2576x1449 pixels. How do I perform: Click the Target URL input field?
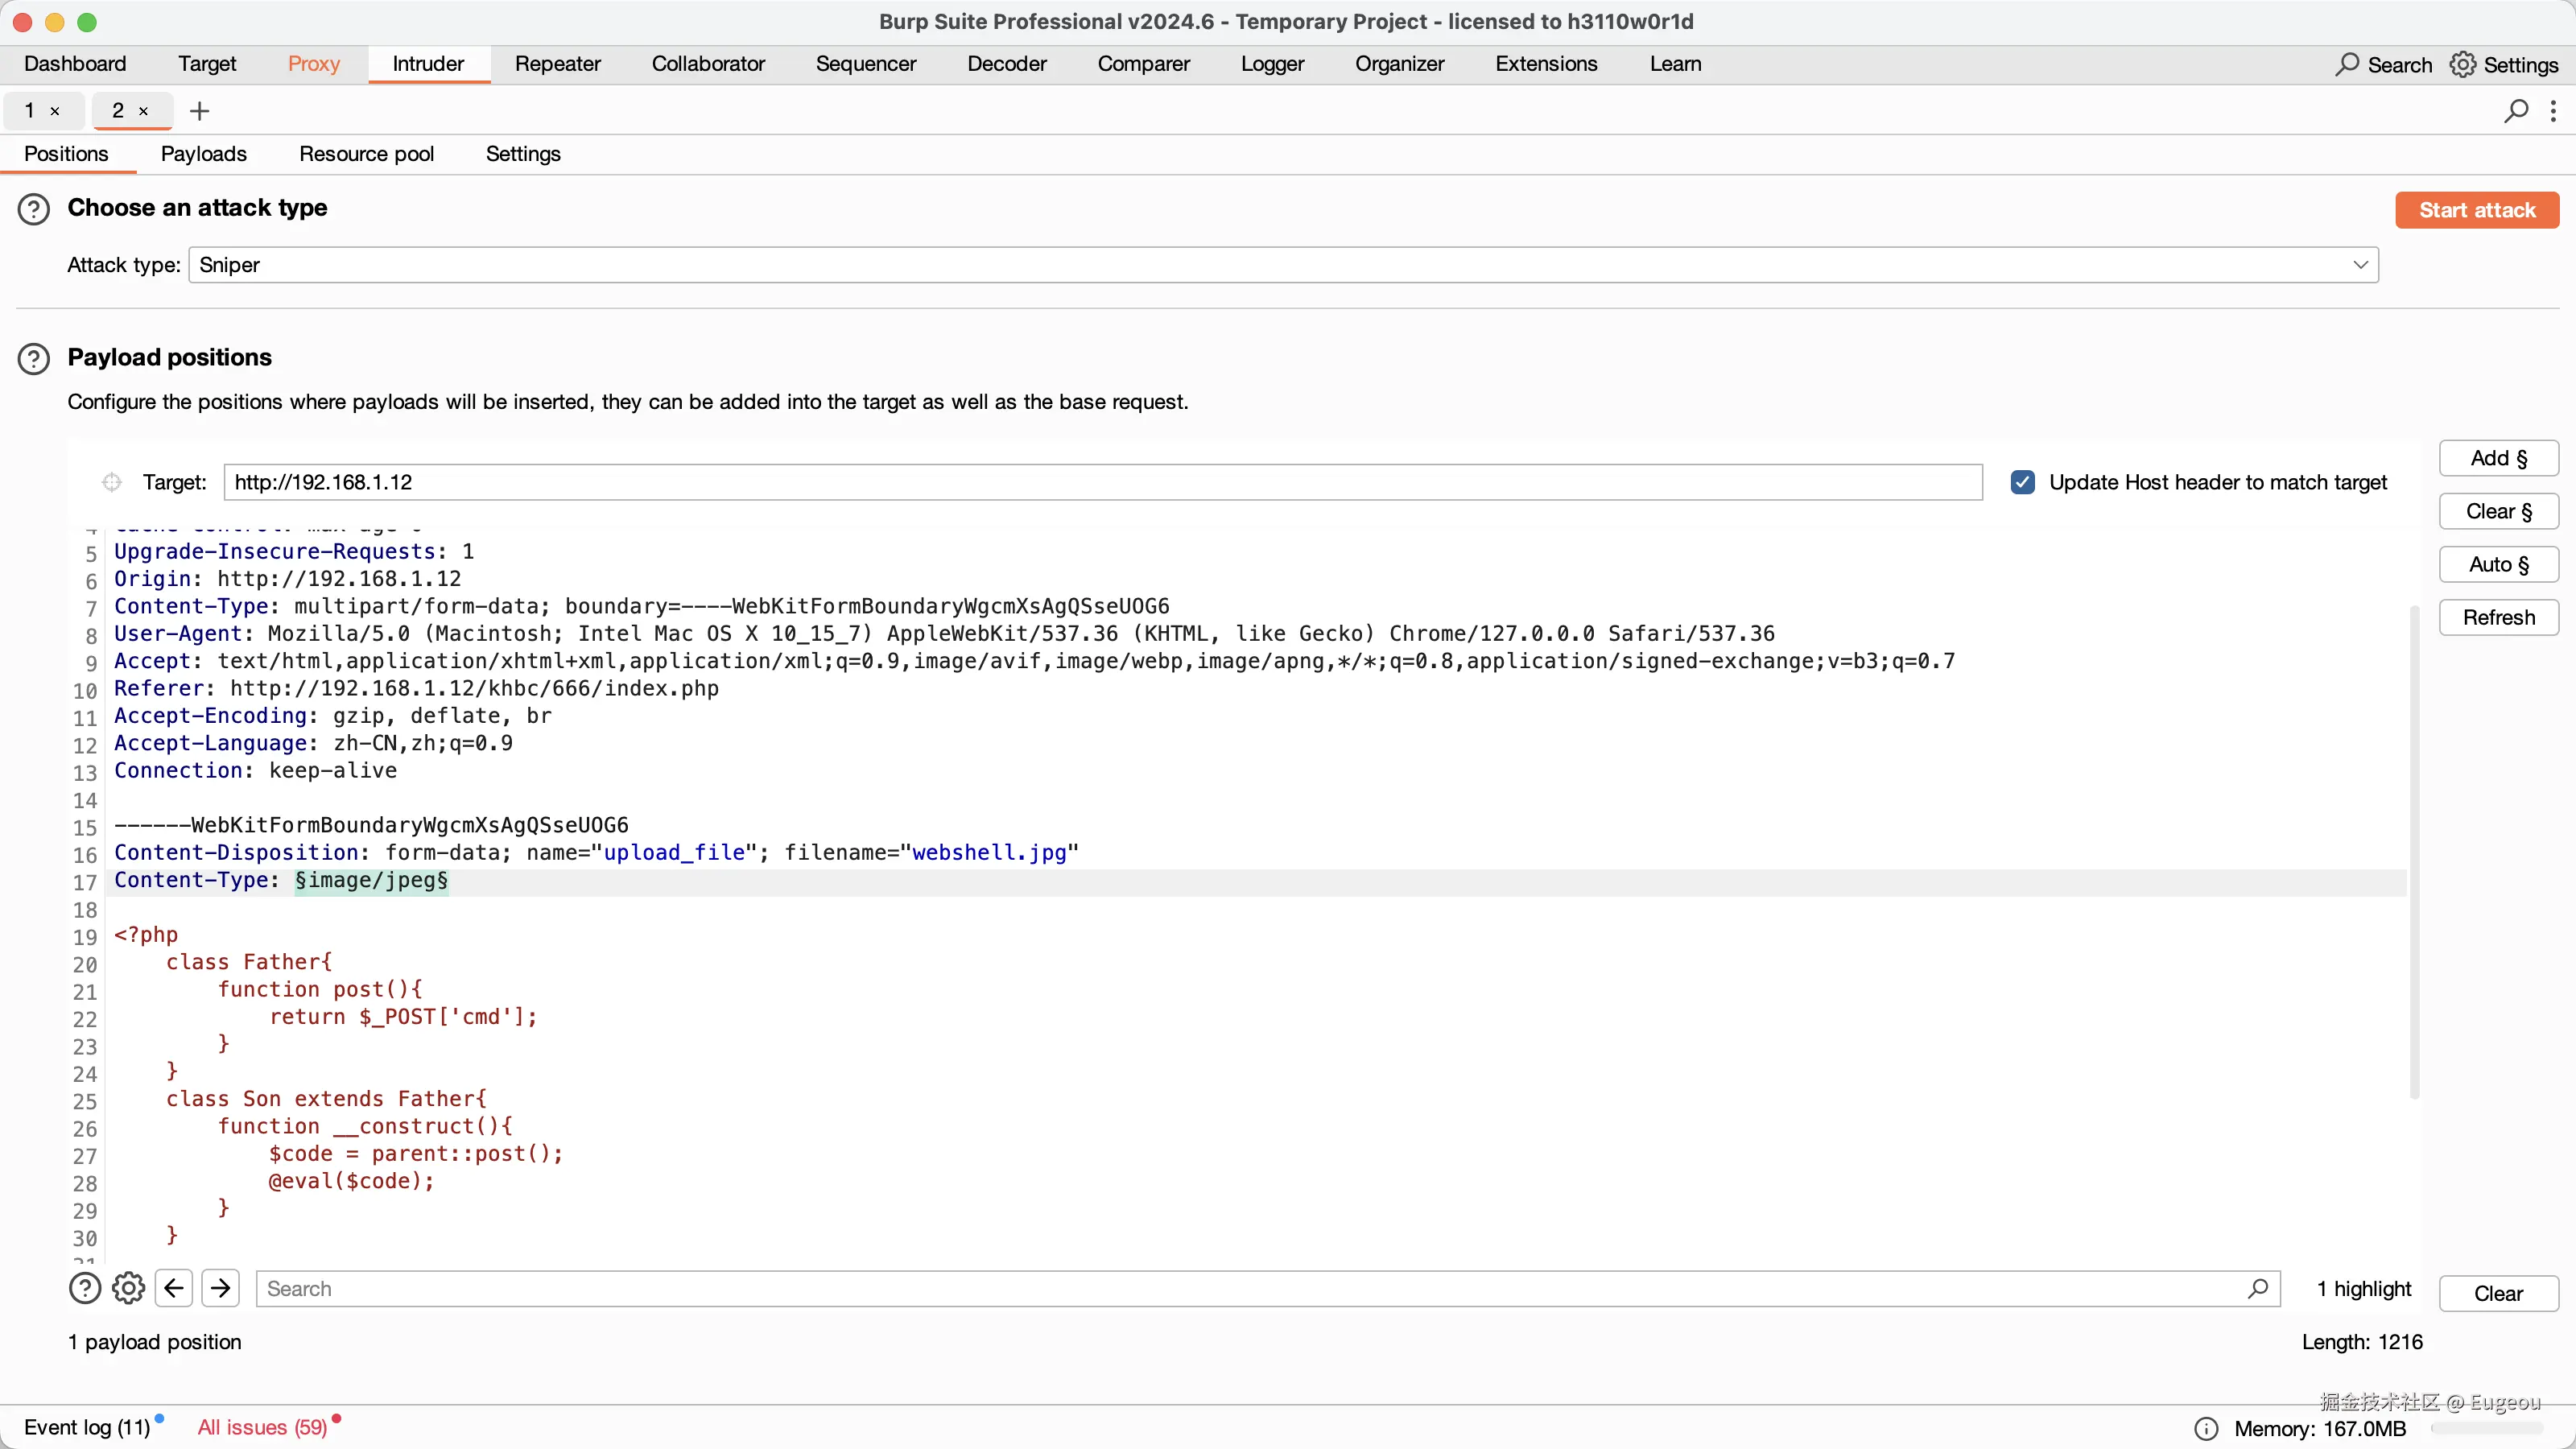tap(1100, 483)
